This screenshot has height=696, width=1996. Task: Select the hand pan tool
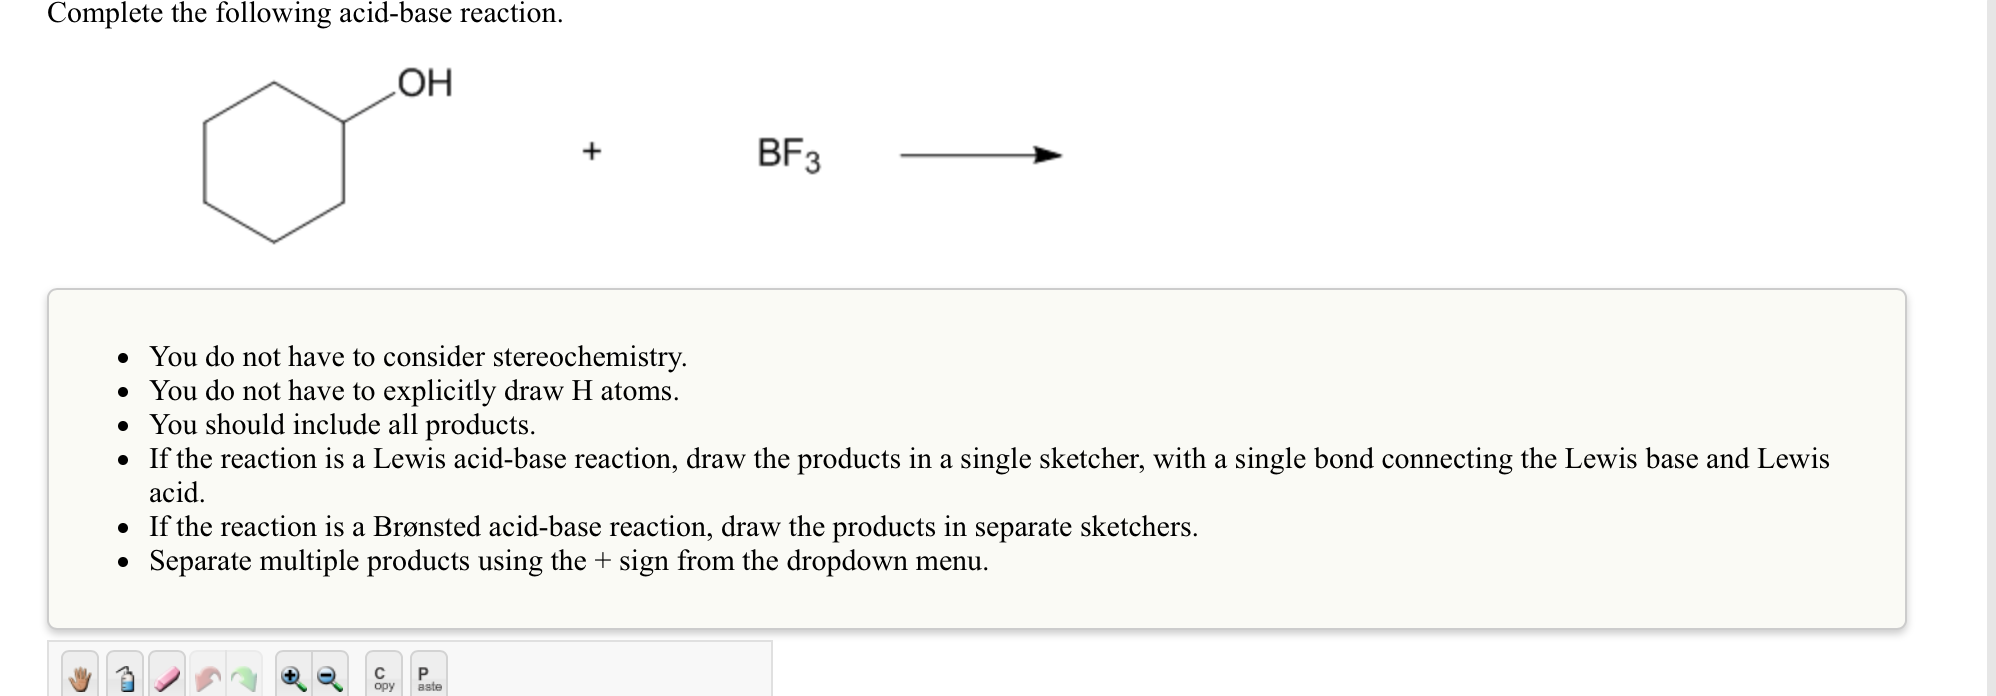(79, 678)
